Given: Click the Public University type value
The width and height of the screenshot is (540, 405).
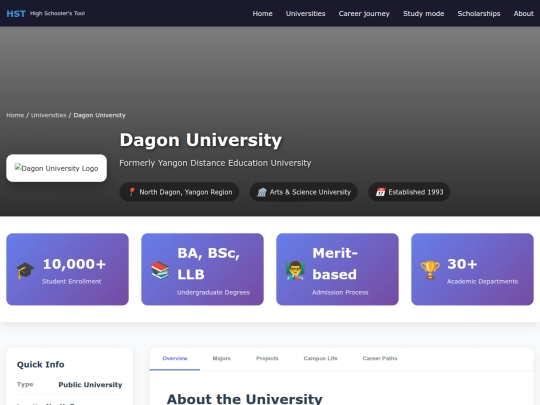Looking at the screenshot, I should 90,385.
